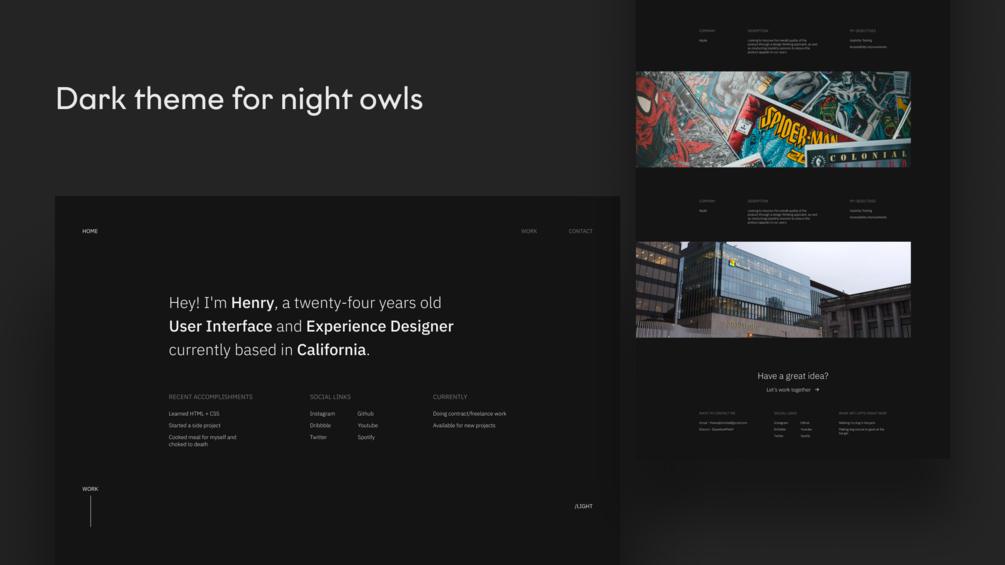Click the 'Have a great idea?' heading
The image size is (1005, 565).
click(793, 376)
